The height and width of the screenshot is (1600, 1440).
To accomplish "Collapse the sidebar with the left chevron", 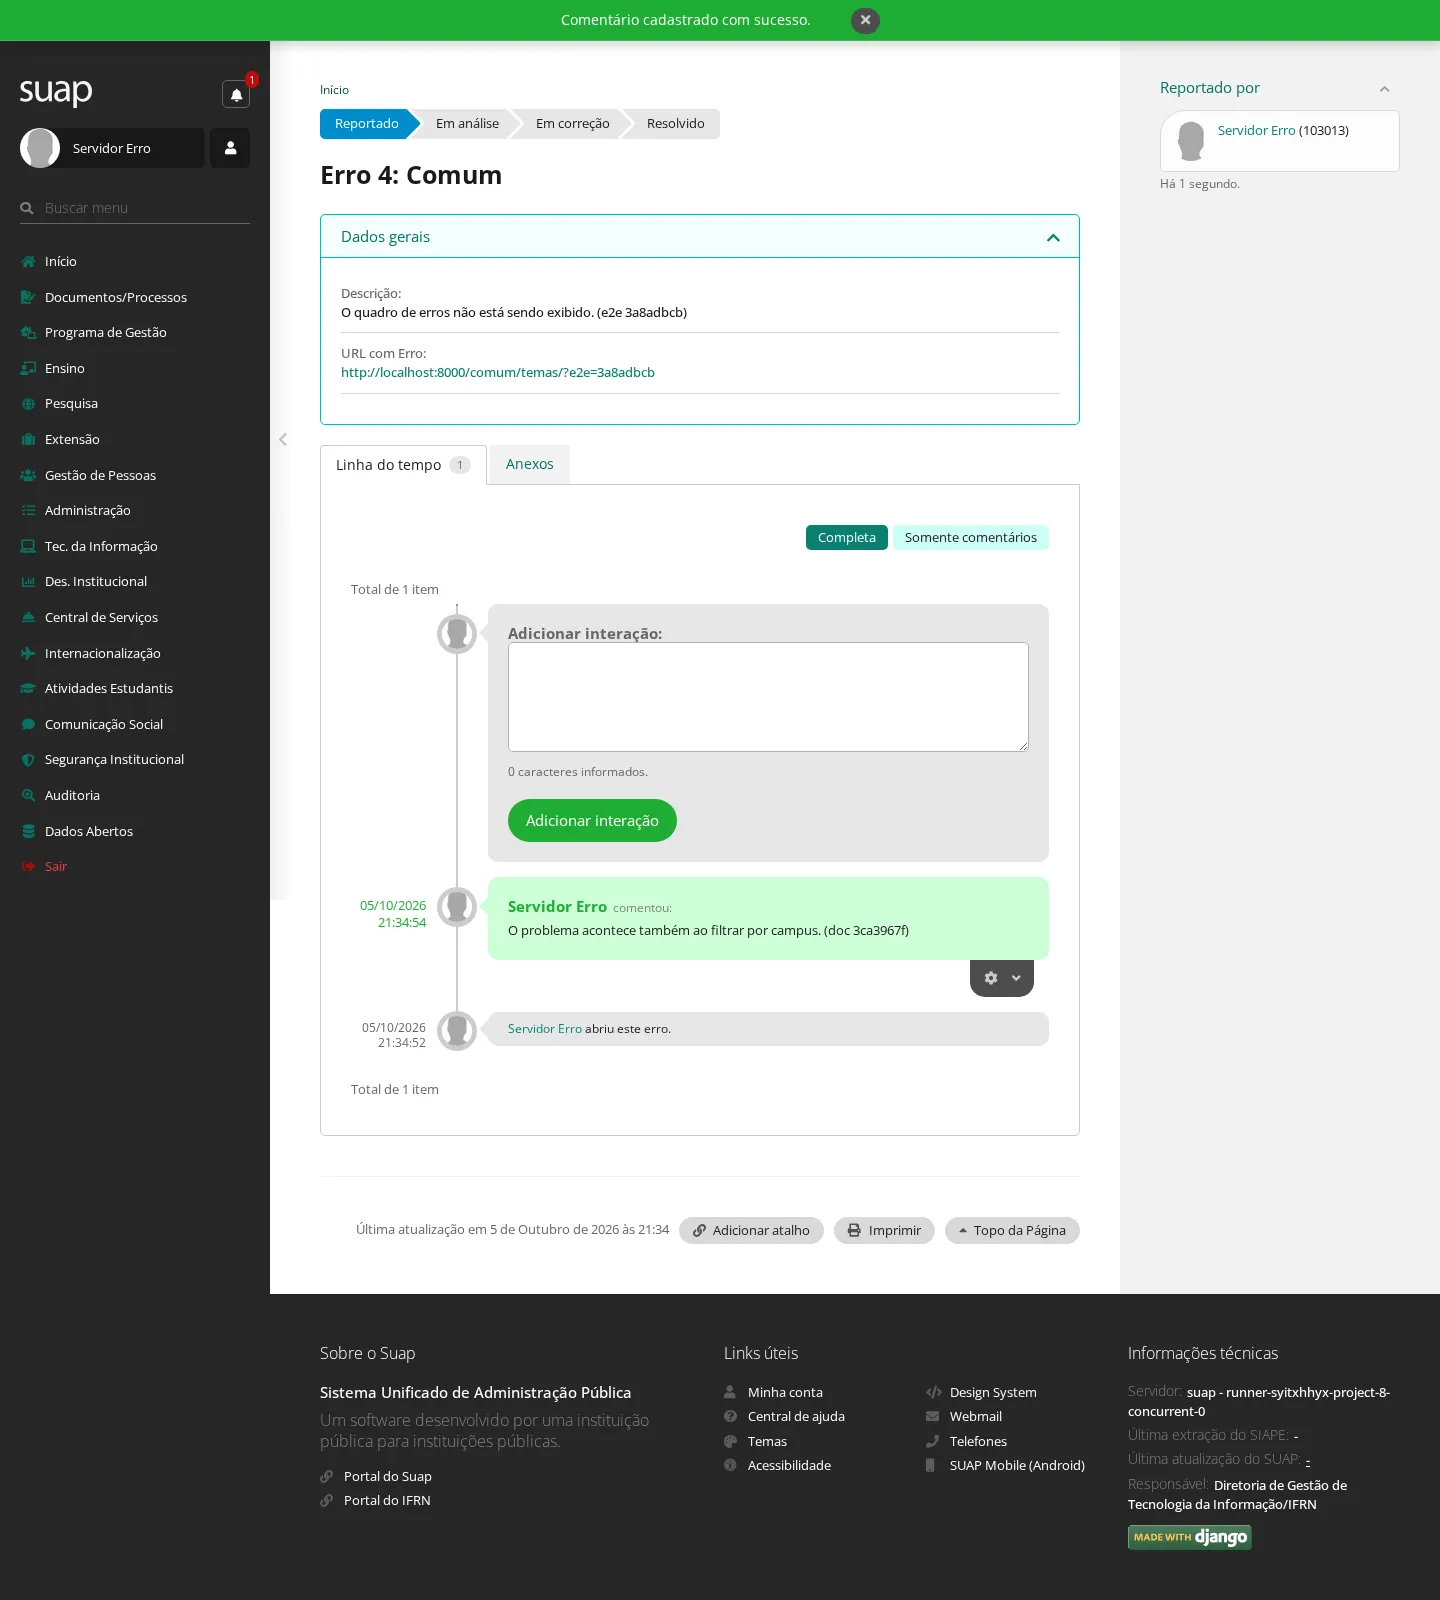I will 283,439.
